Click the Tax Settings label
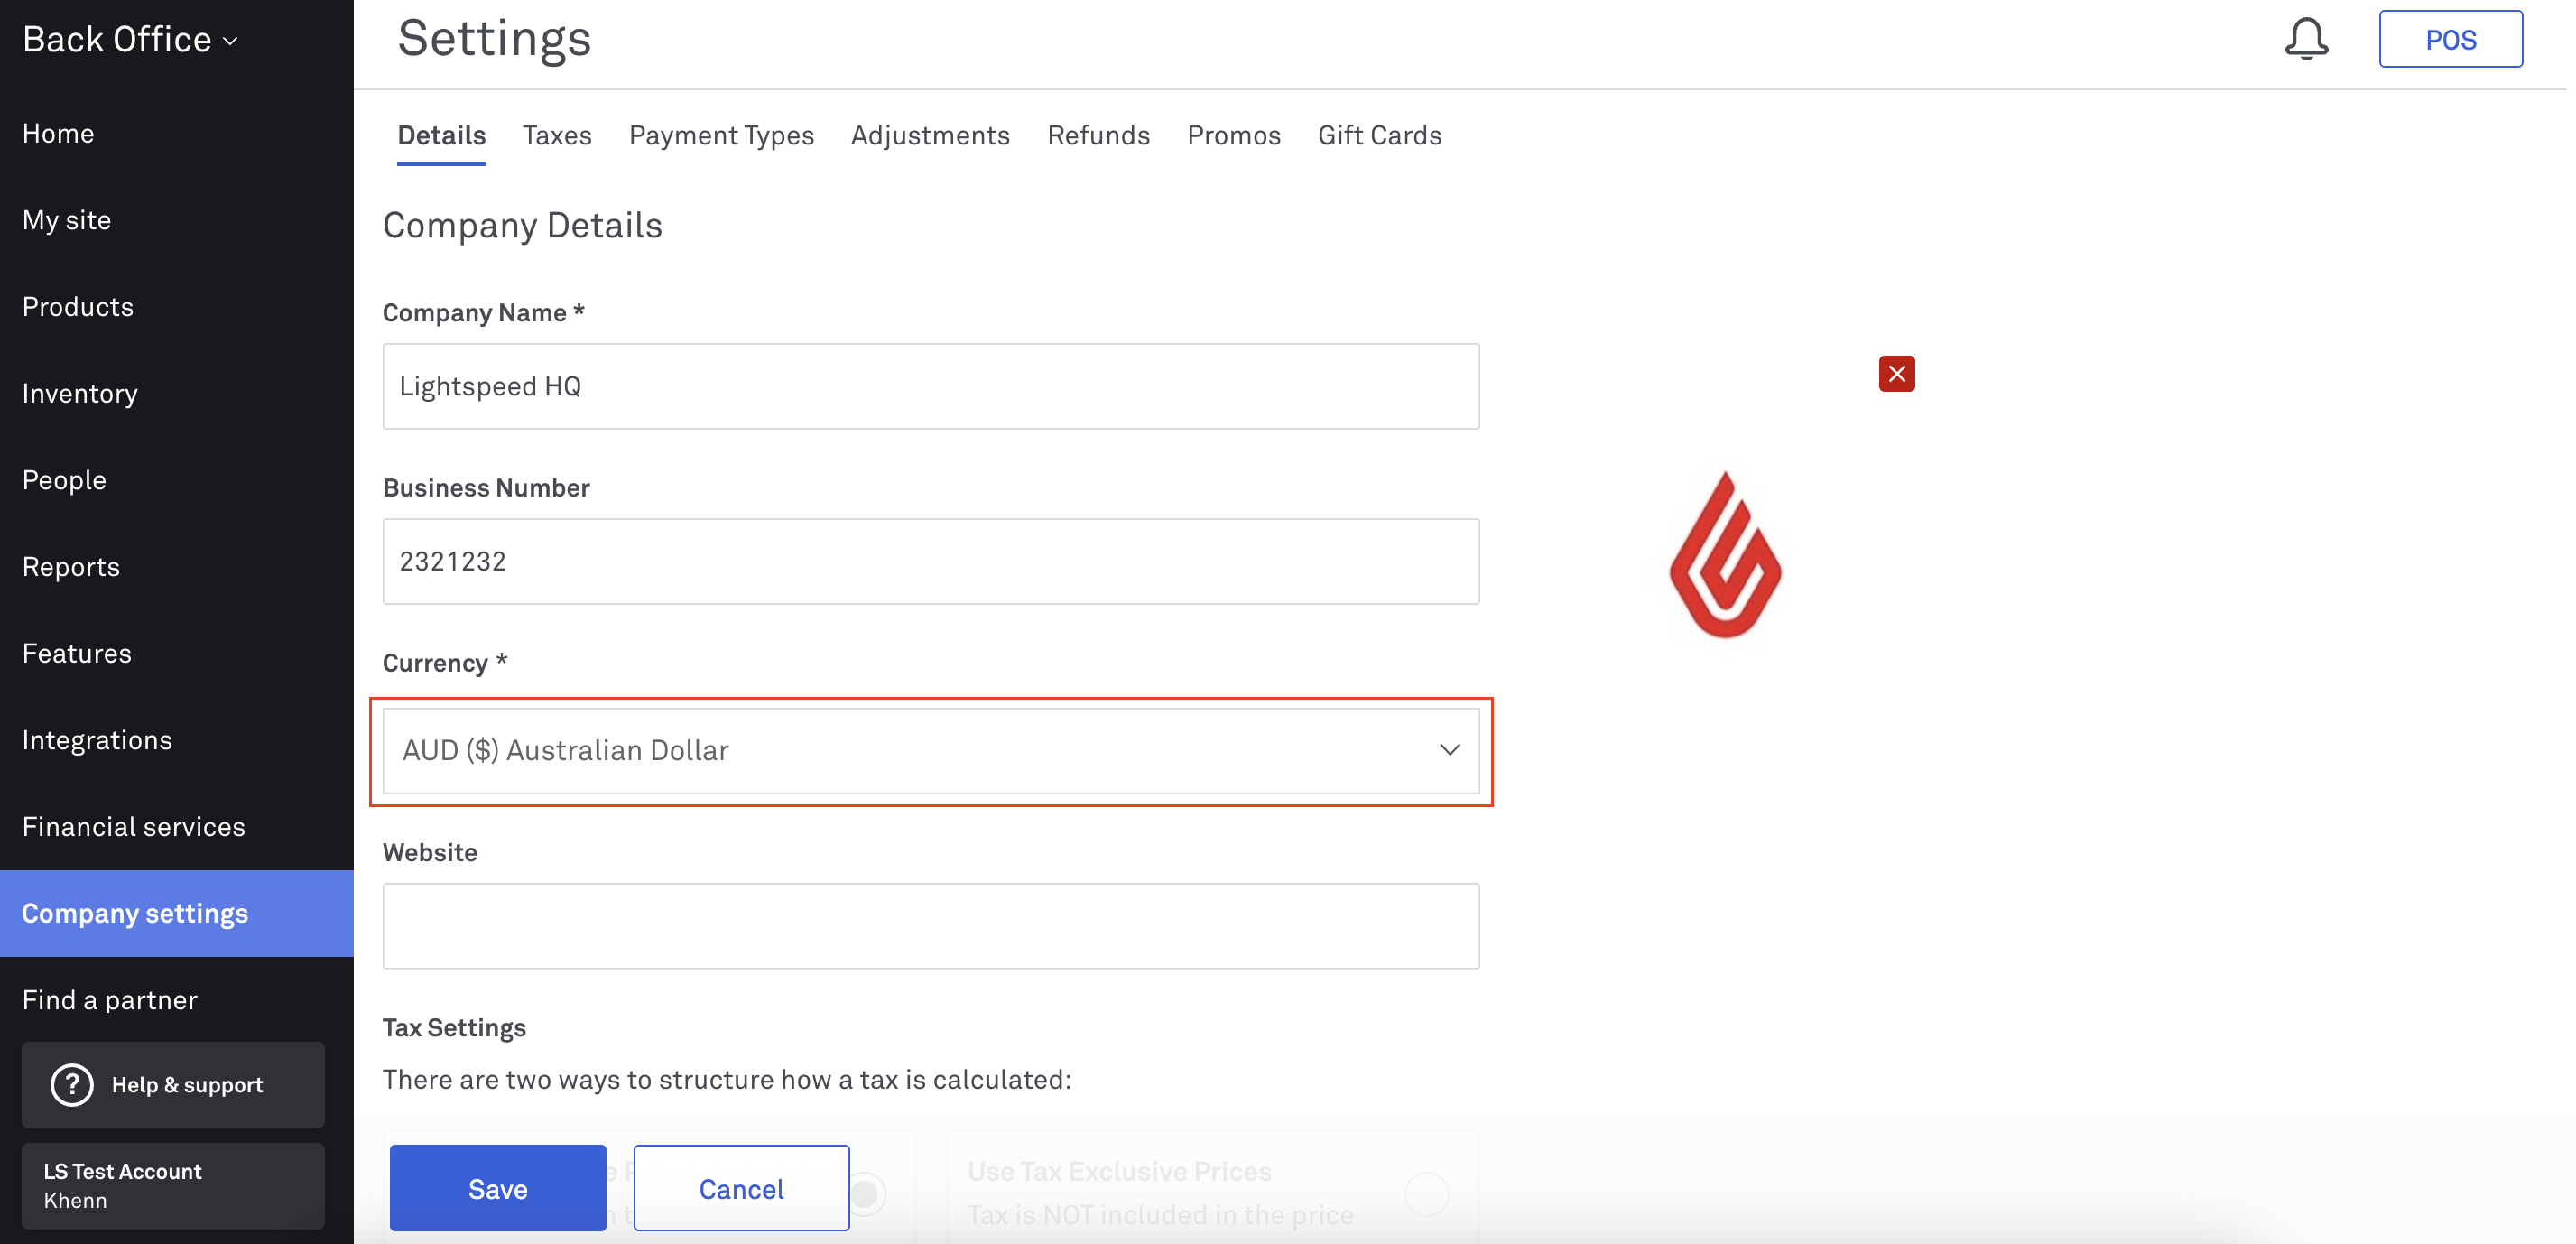Viewport: 2576px width, 1244px height. pos(454,1028)
